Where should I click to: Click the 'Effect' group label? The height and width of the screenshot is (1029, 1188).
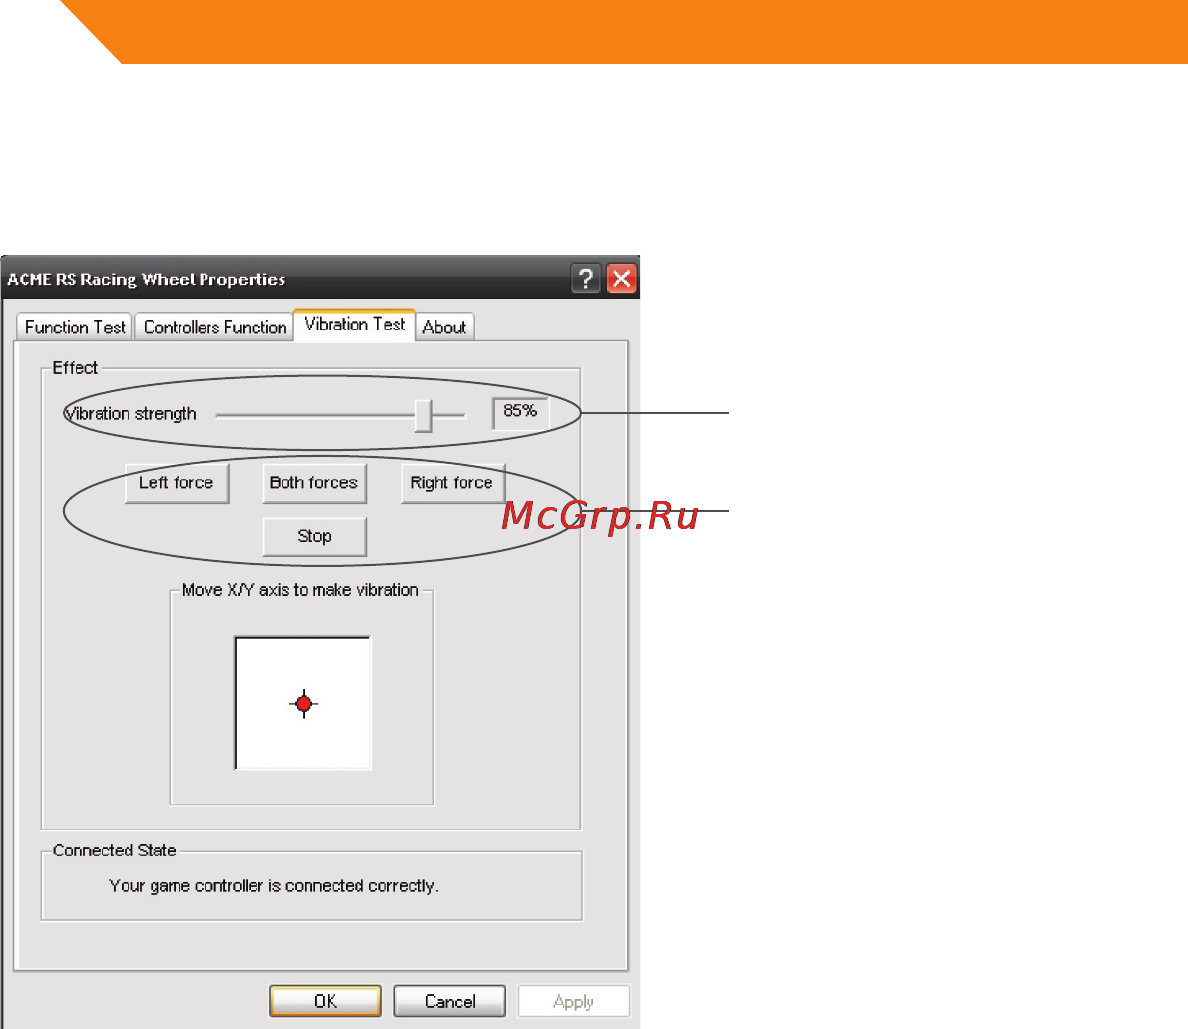75,368
